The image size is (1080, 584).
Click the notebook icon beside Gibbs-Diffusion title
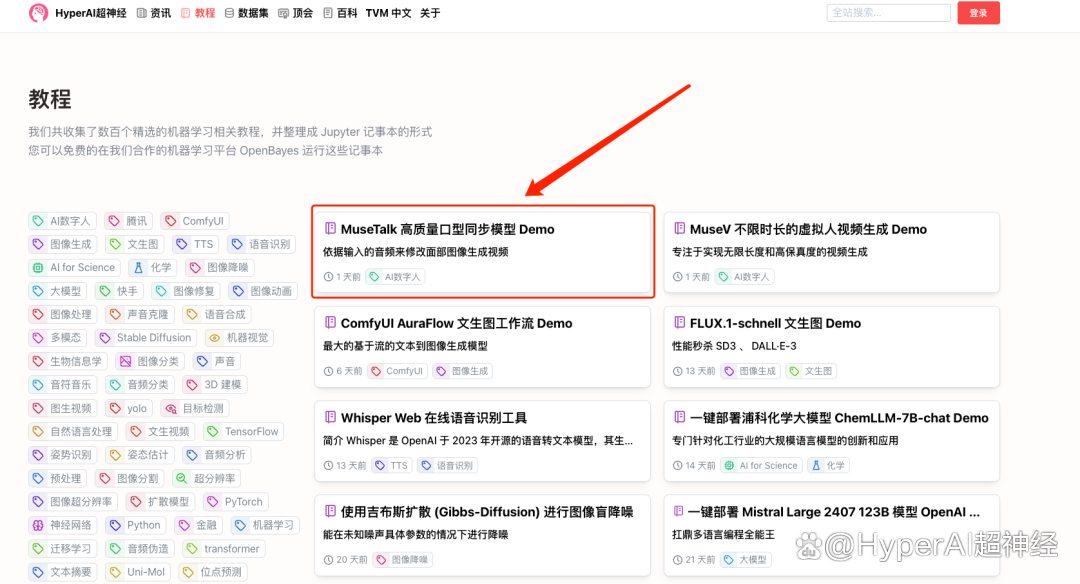(331, 511)
